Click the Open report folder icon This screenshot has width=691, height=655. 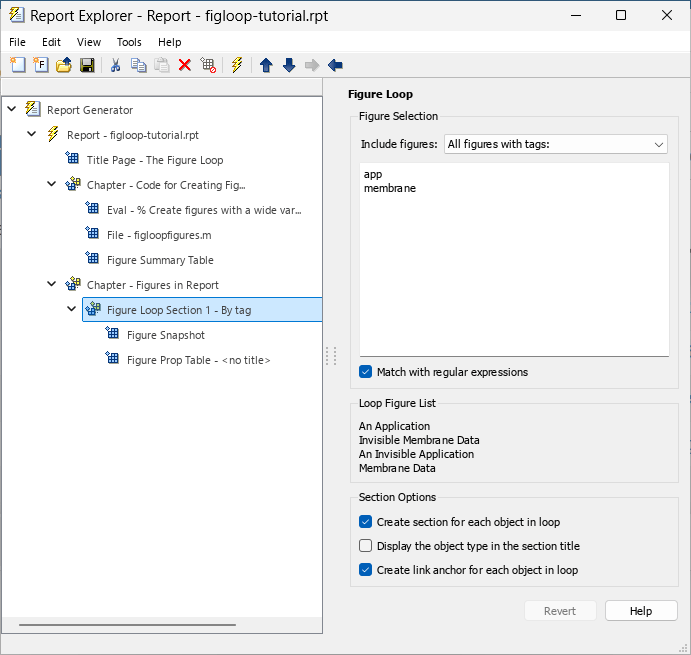pyautogui.click(x=63, y=65)
